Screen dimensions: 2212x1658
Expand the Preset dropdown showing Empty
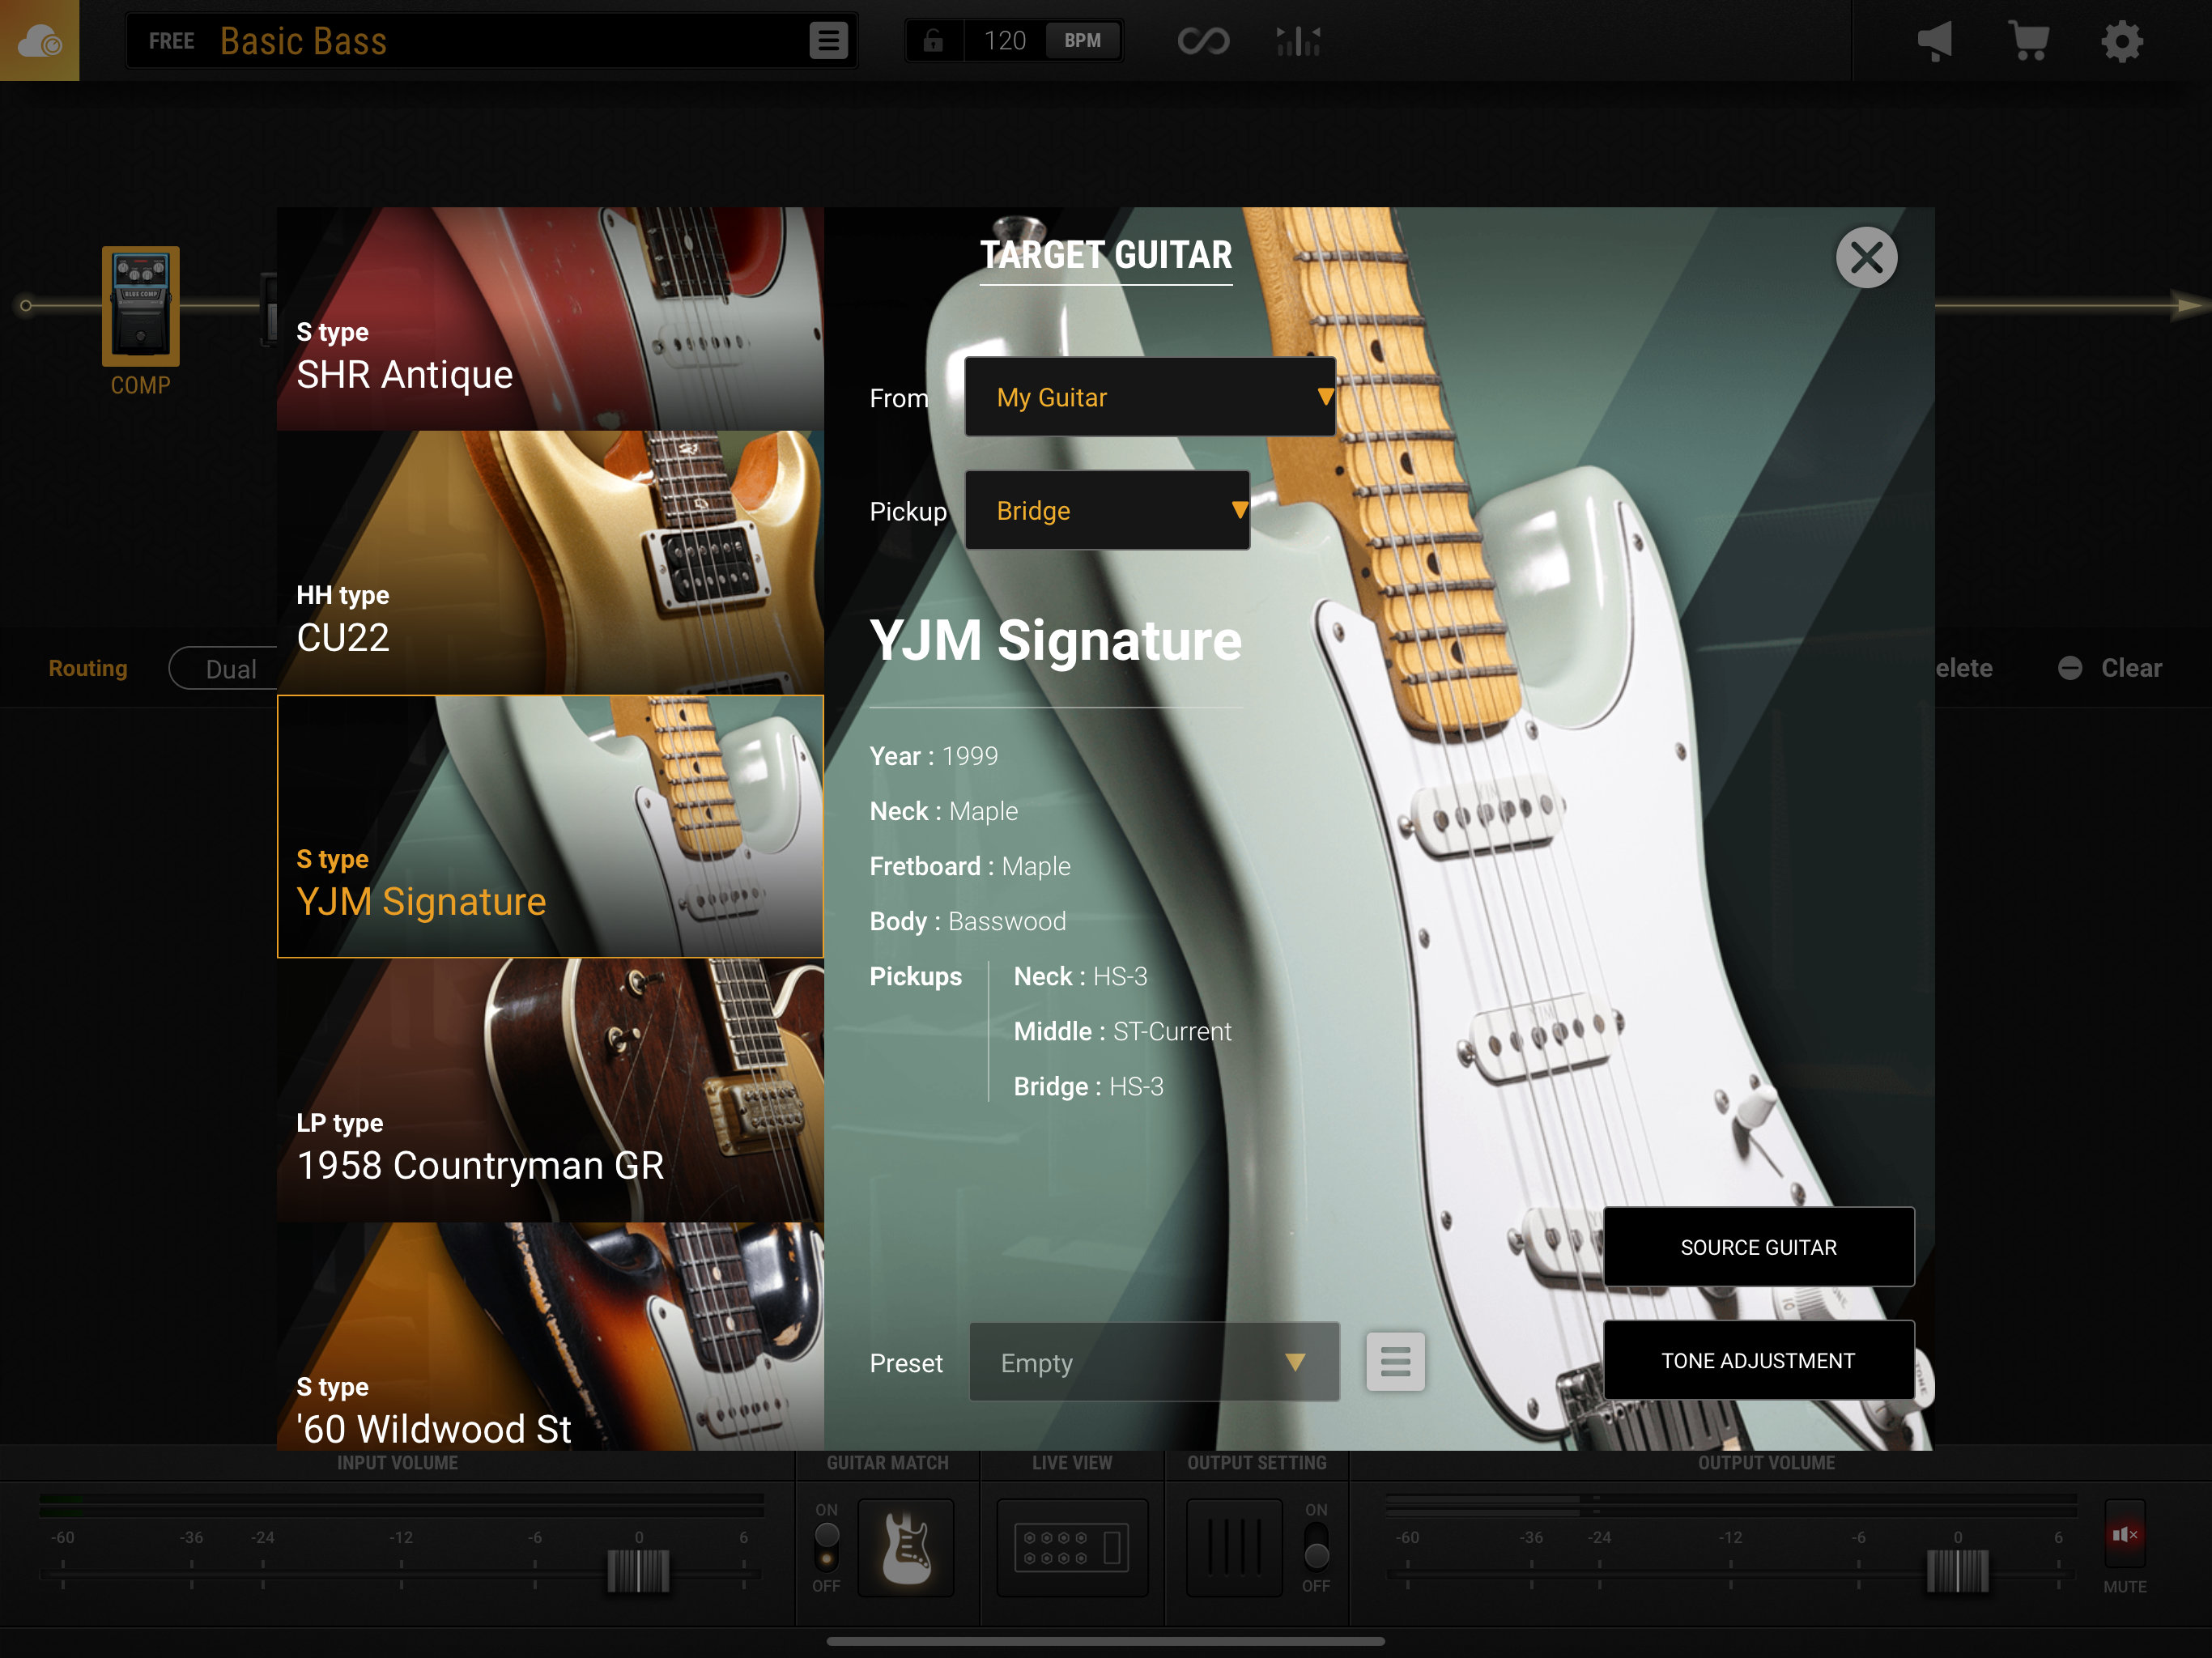(1153, 1362)
